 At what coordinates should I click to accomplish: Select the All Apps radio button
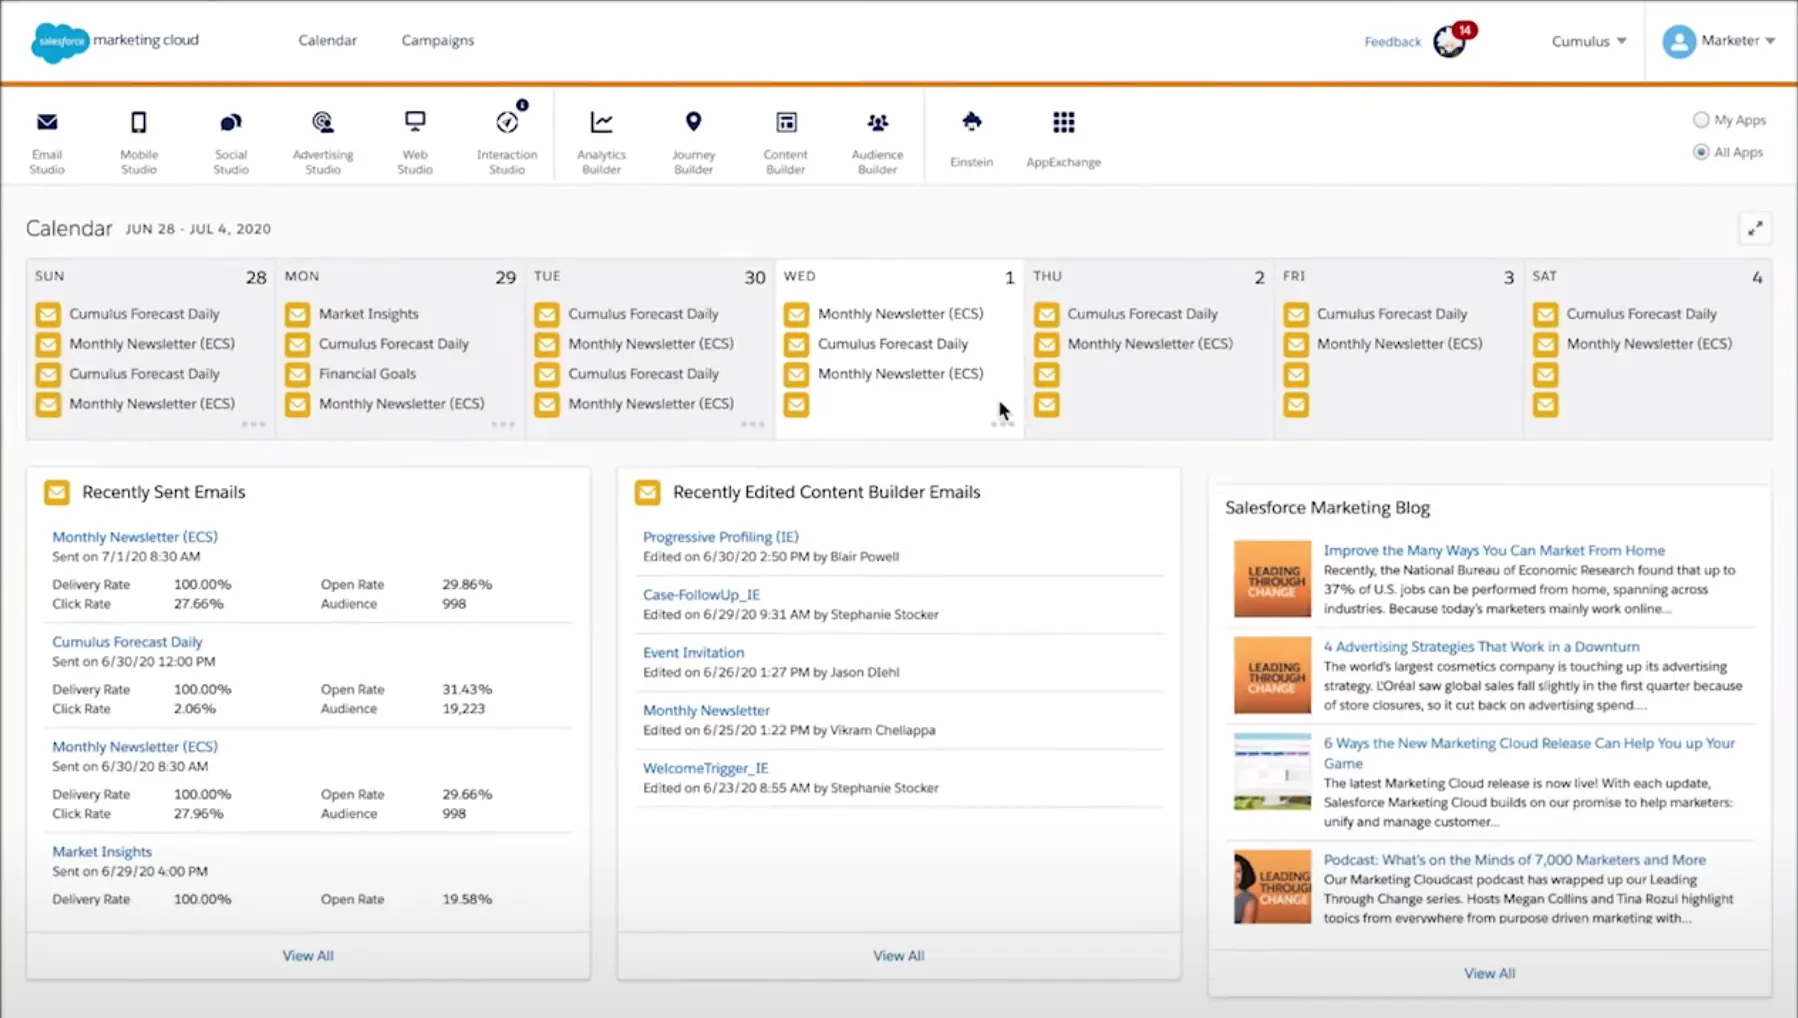click(1701, 152)
